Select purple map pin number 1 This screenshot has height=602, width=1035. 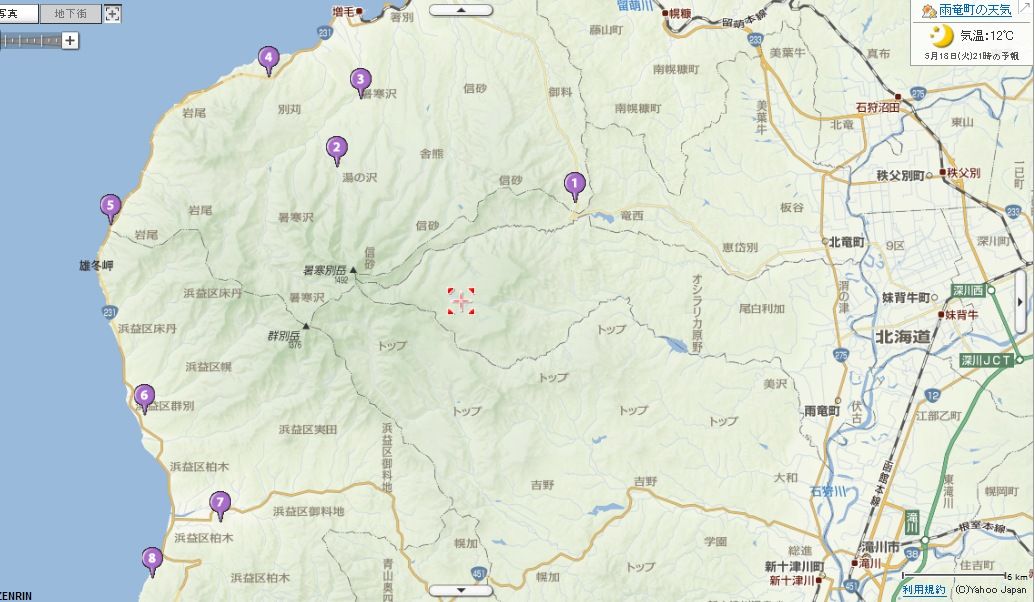pyautogui.click(x=574, y=185)
